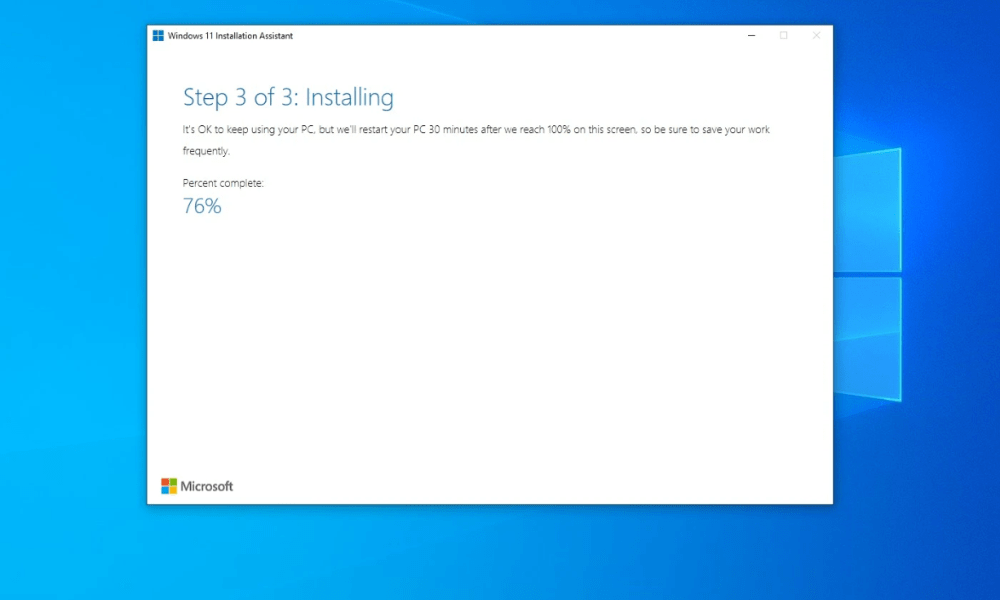
Task: Click the Microsoft wordmark text
Action: point(205,487)
